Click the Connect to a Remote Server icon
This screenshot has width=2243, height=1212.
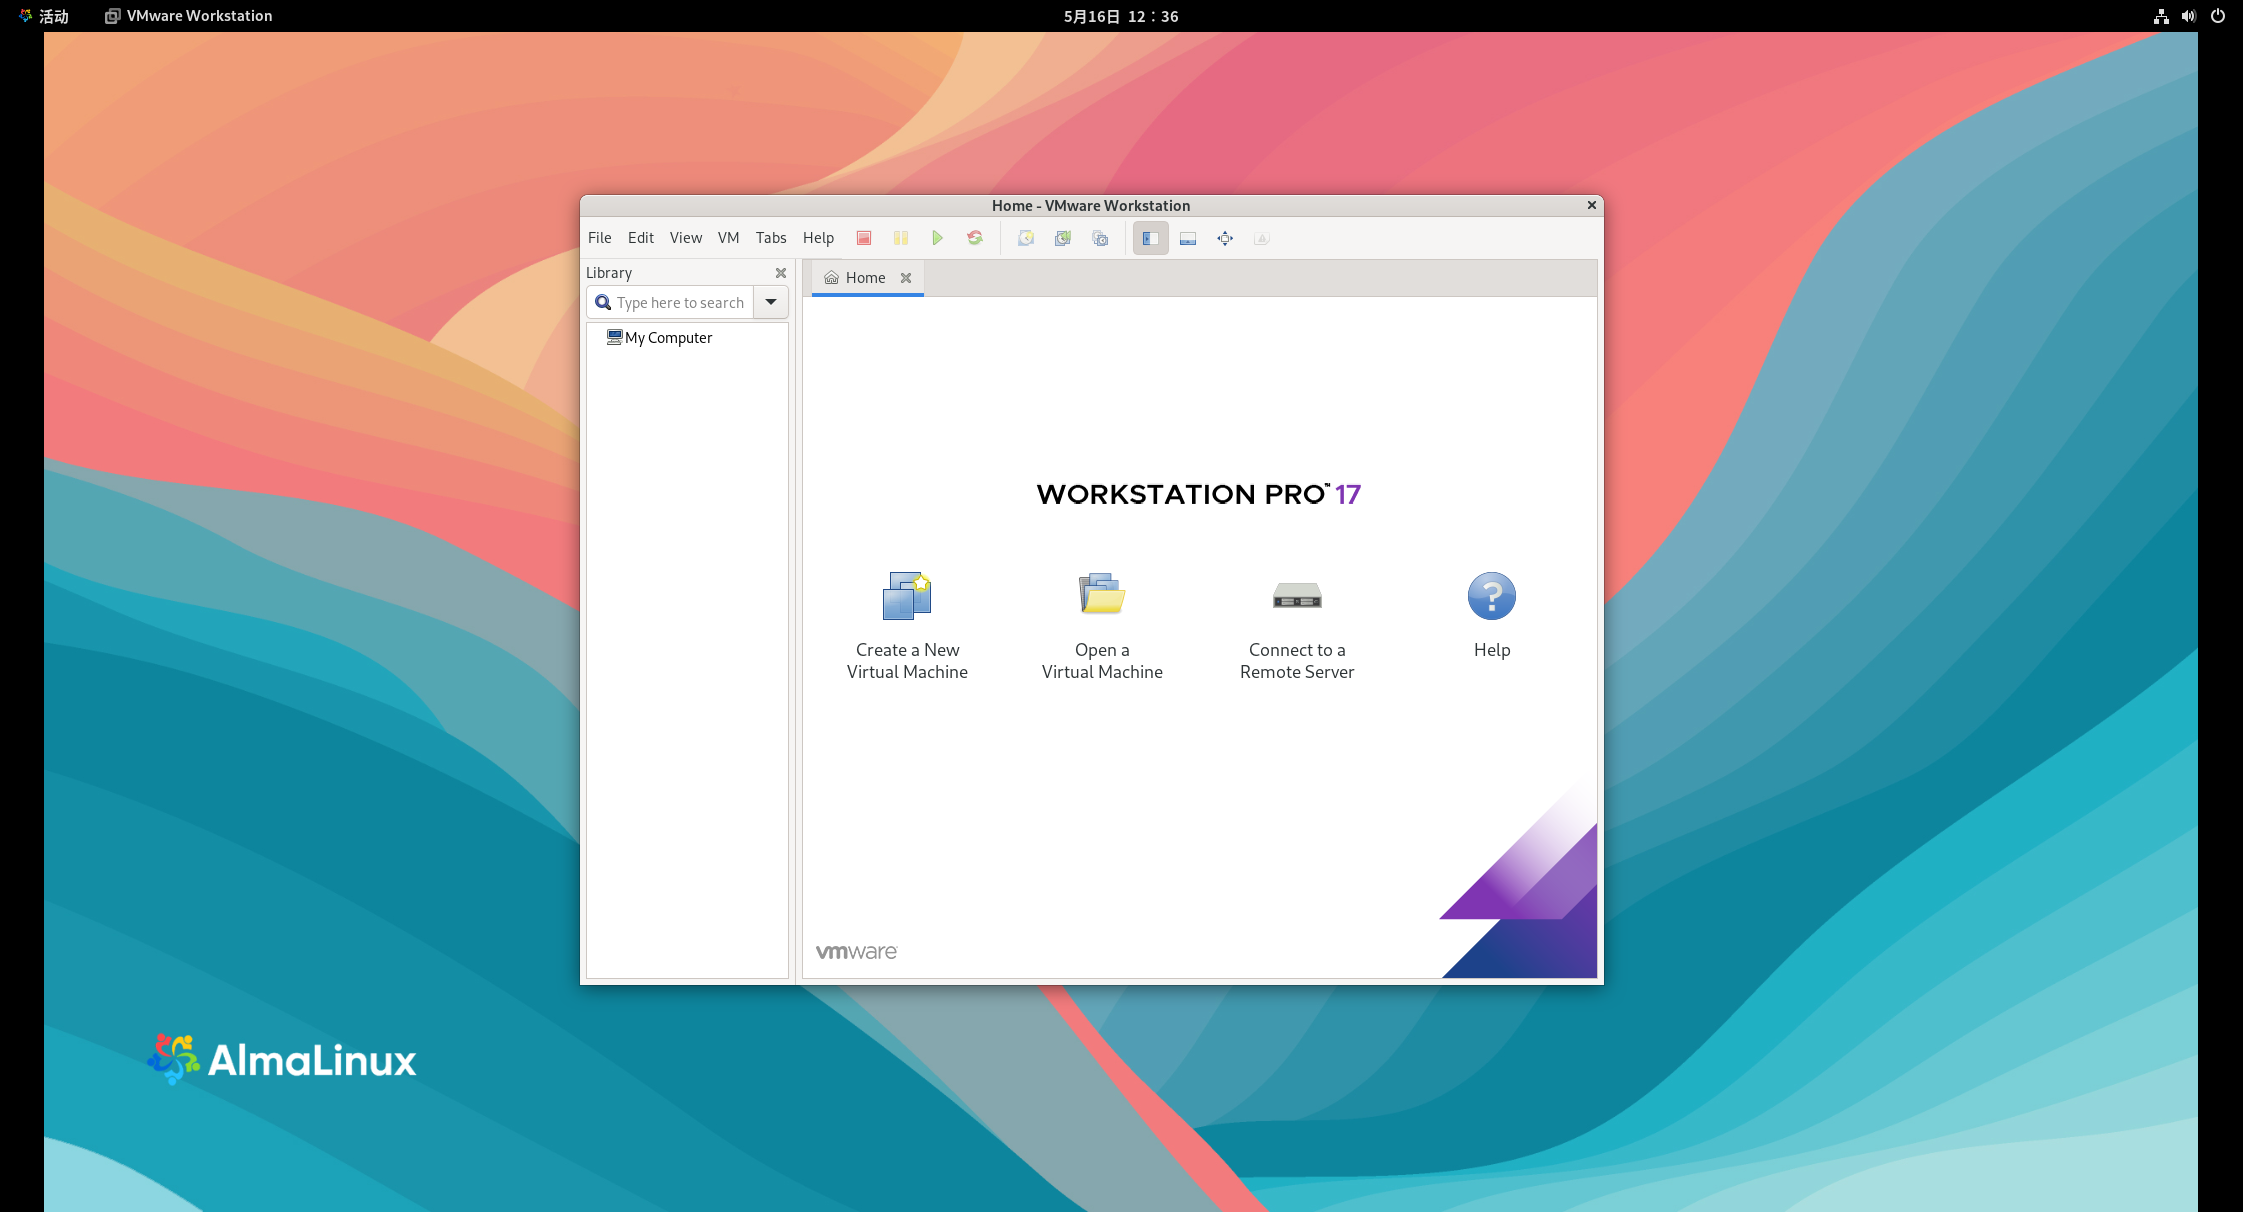point(1297,596)
